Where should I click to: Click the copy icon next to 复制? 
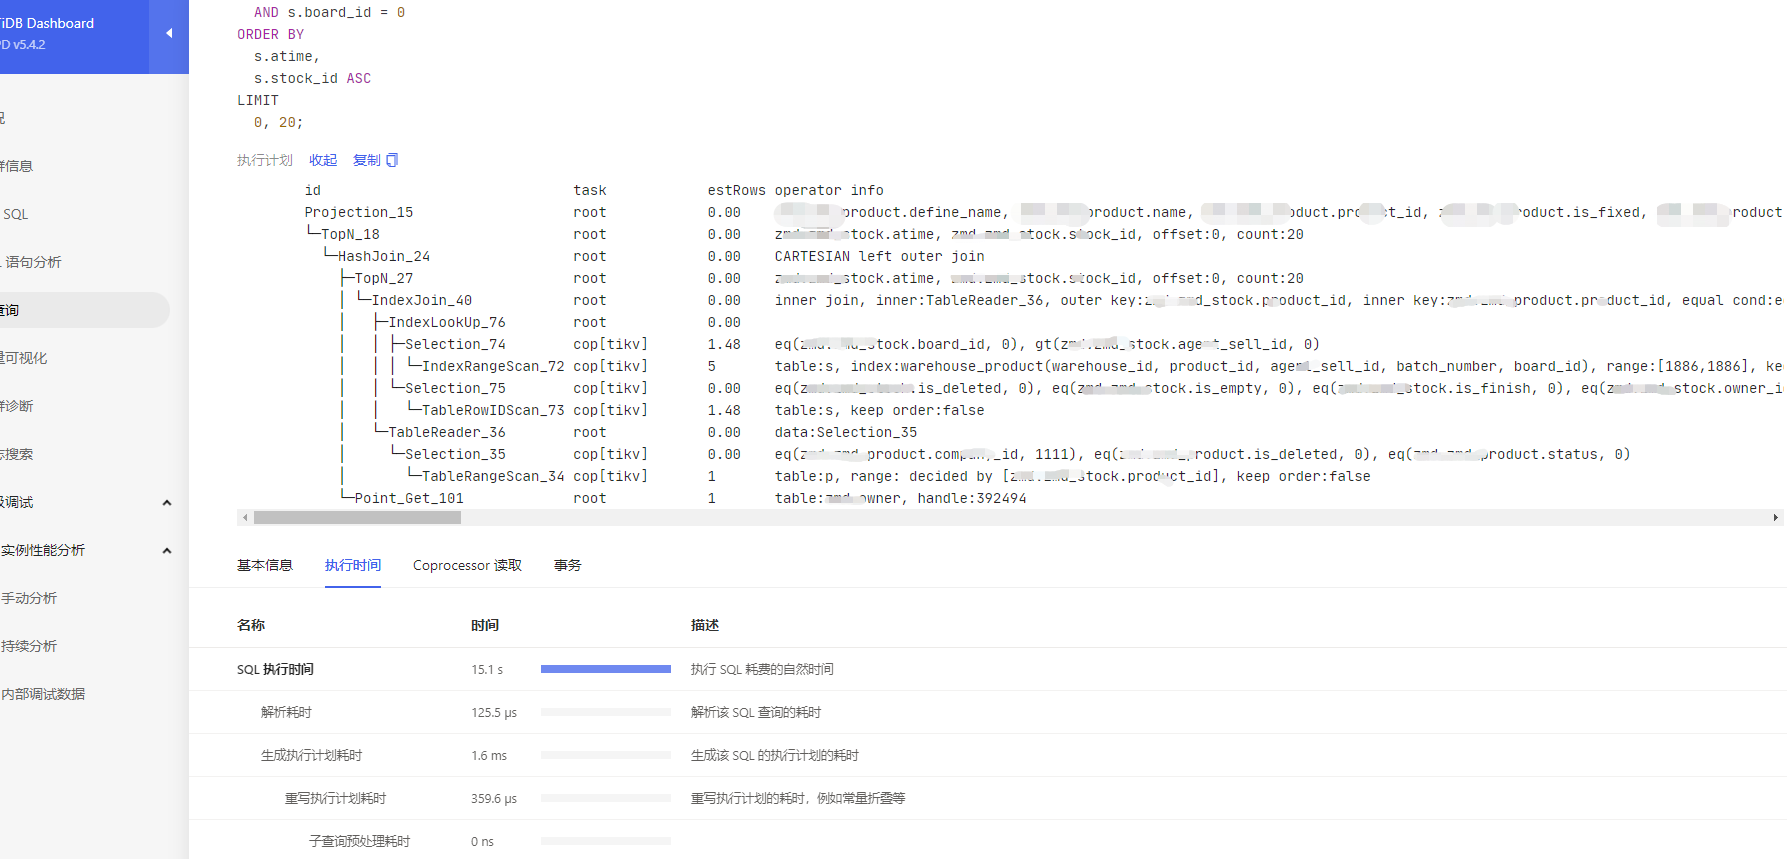coord(392,160)
